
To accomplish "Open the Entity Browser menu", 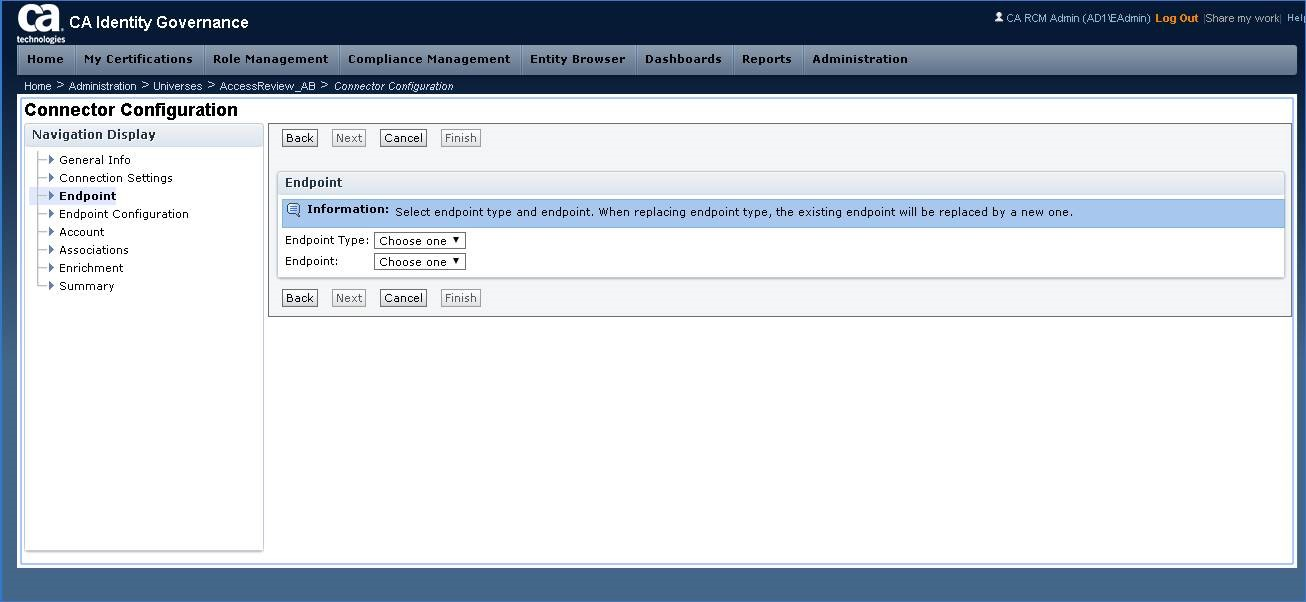I will pos(578,59).
